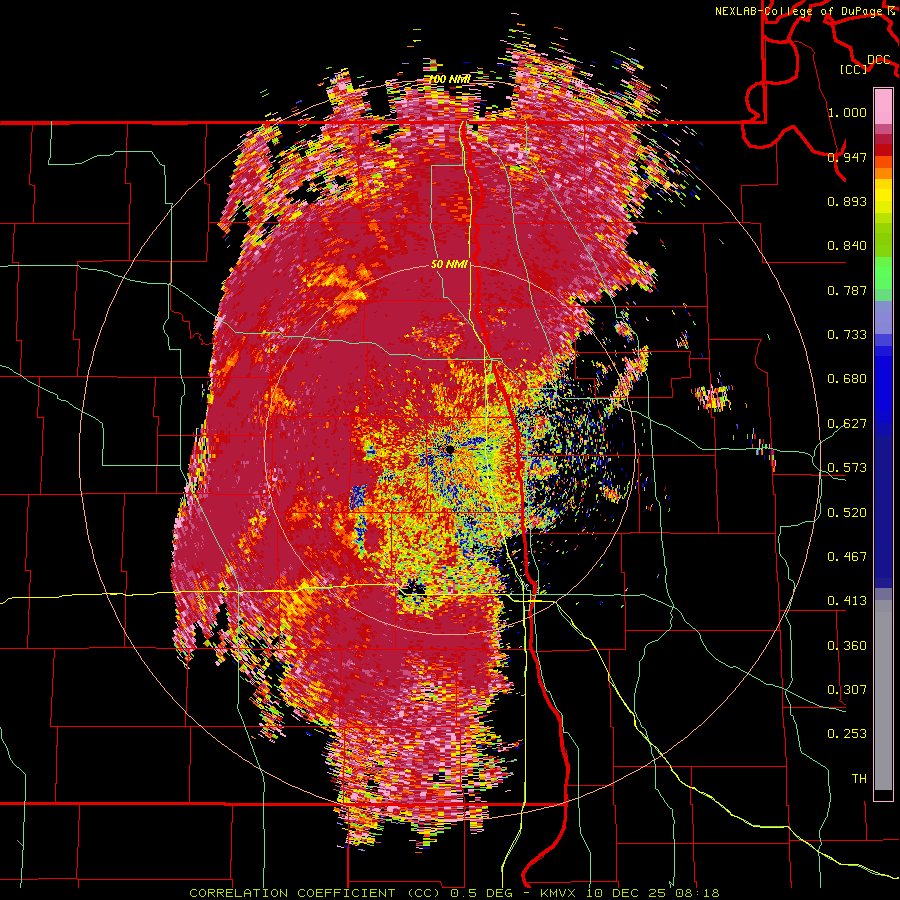Select the 0.893 scale value

pyautogui.click(x=847, y=201)
